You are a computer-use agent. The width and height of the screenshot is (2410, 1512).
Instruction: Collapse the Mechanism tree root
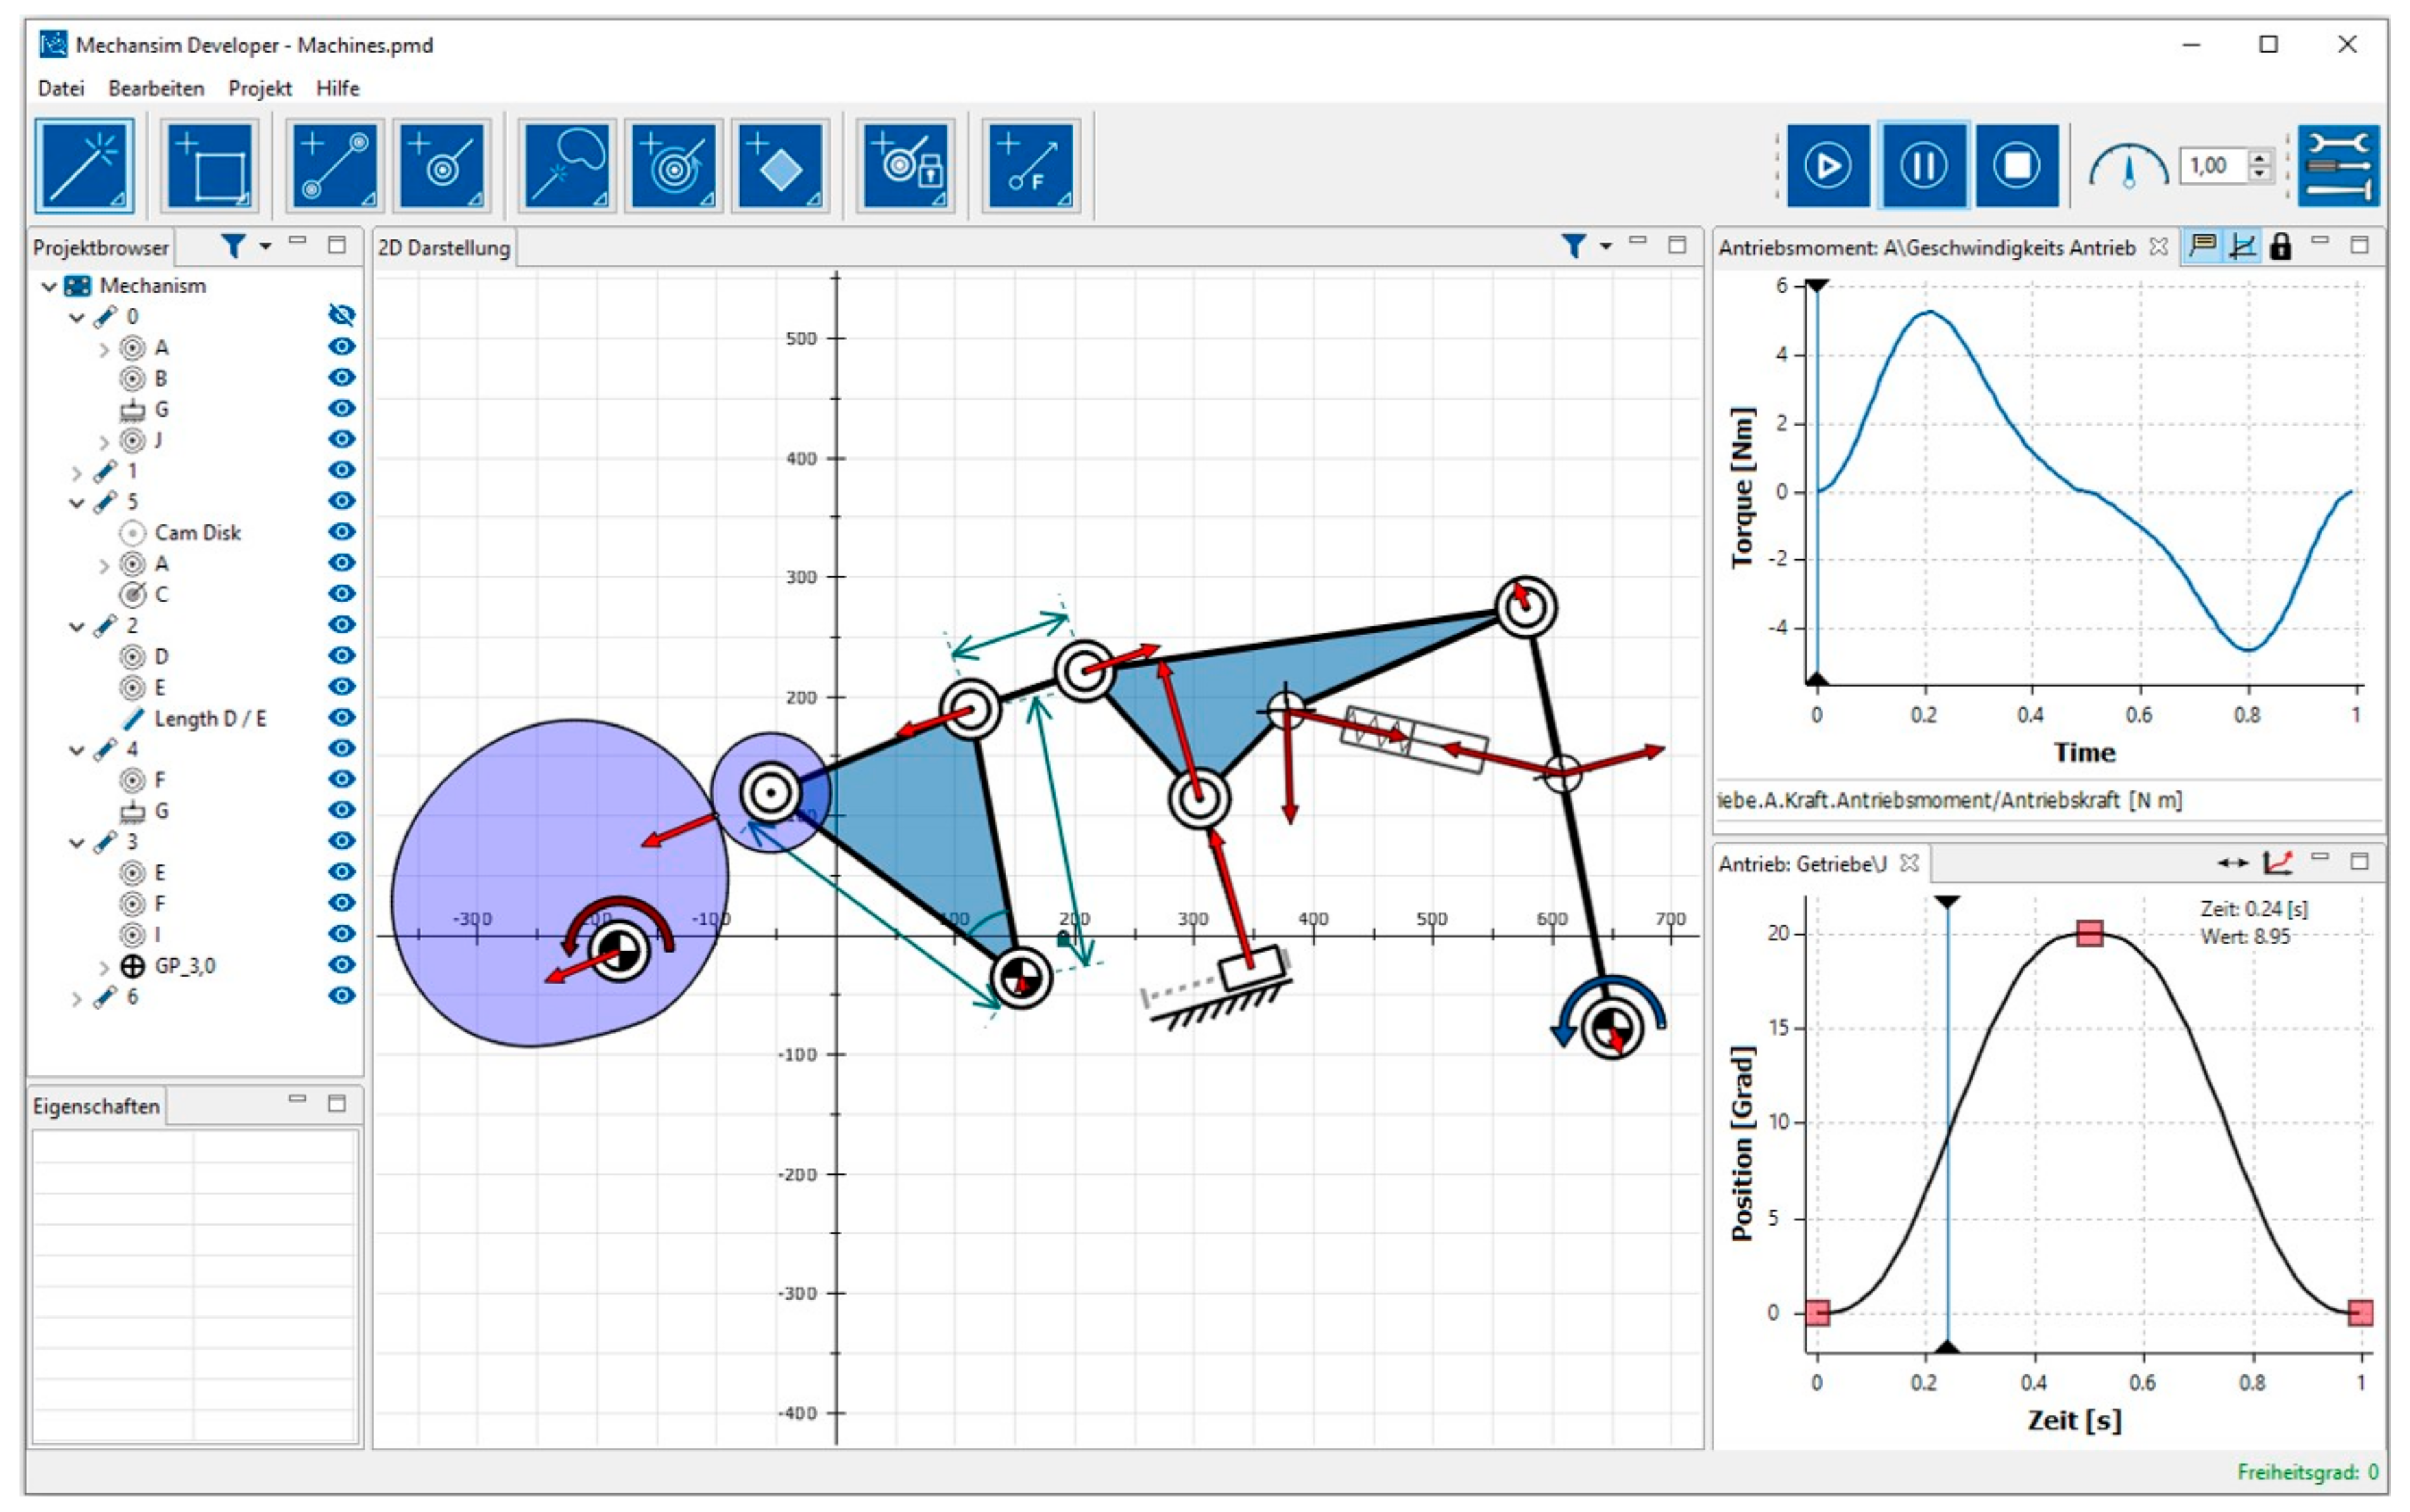[49, 287]
